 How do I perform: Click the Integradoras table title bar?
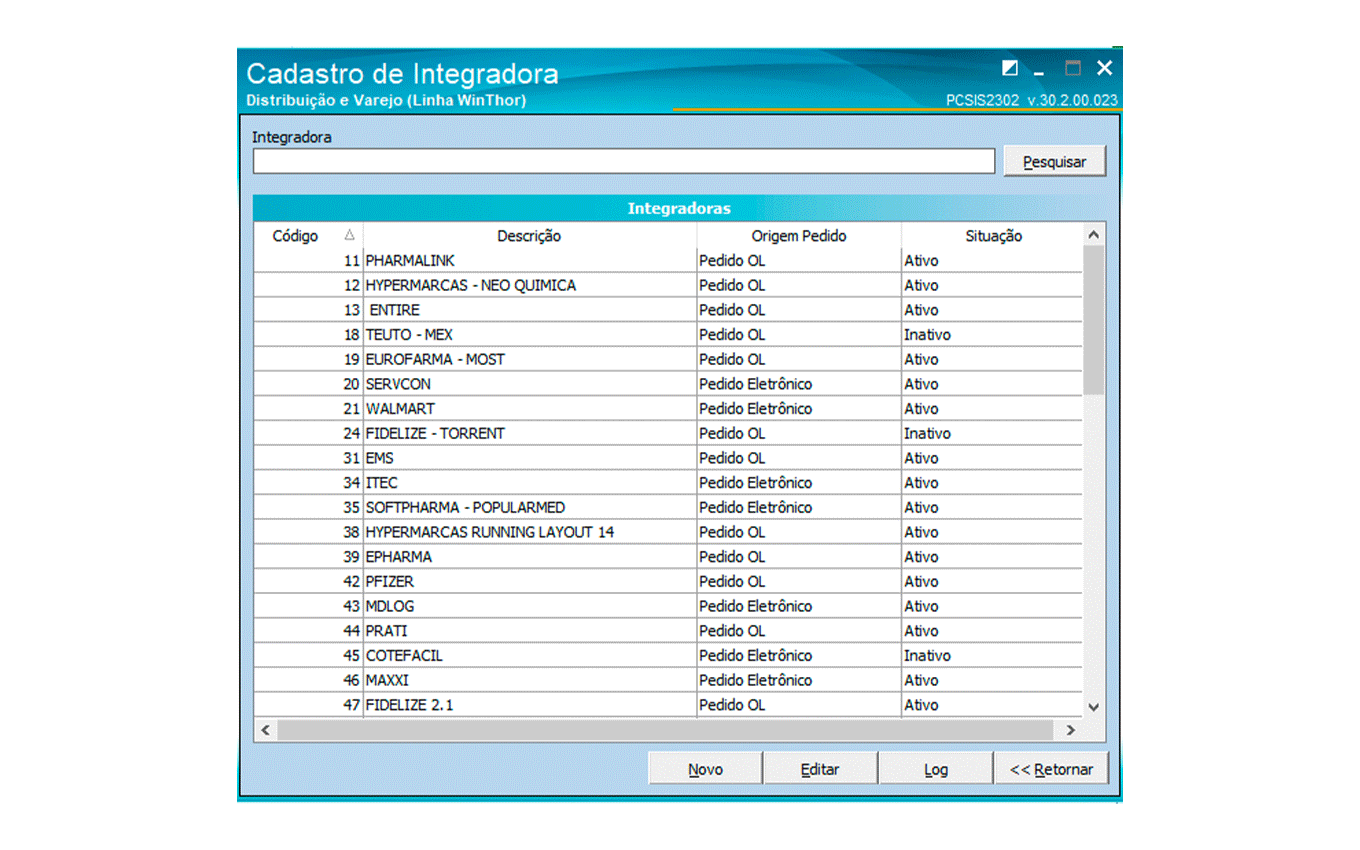click(680, 208)
